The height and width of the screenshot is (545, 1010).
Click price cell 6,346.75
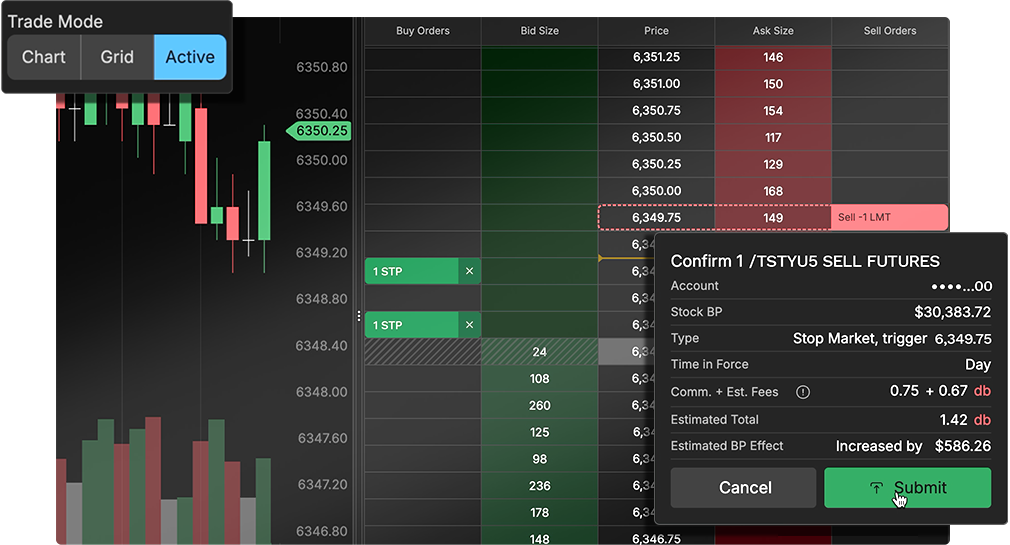pyautogui.click(x=656, y=539)
